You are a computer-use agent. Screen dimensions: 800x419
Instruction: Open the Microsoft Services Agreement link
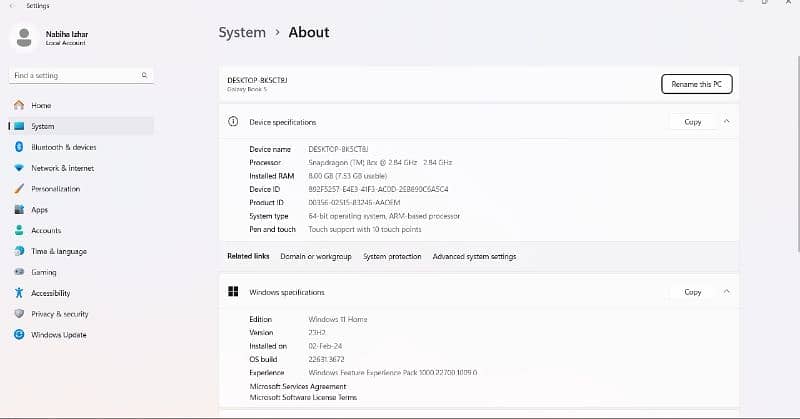tap(298, 386)
